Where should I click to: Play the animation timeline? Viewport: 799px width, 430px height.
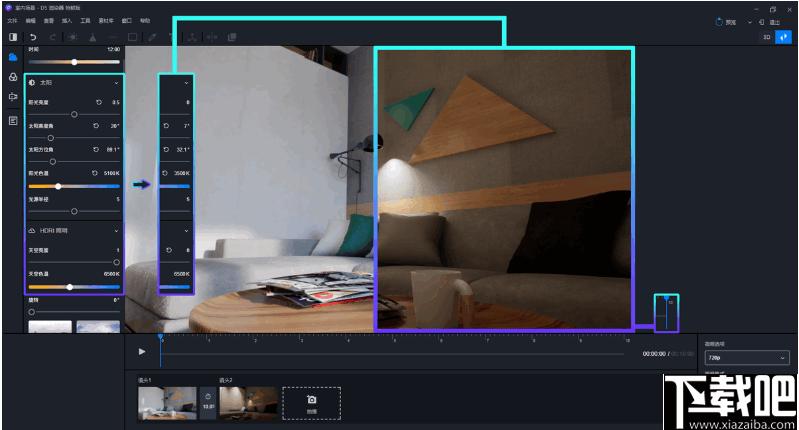(x=142, y=352)
